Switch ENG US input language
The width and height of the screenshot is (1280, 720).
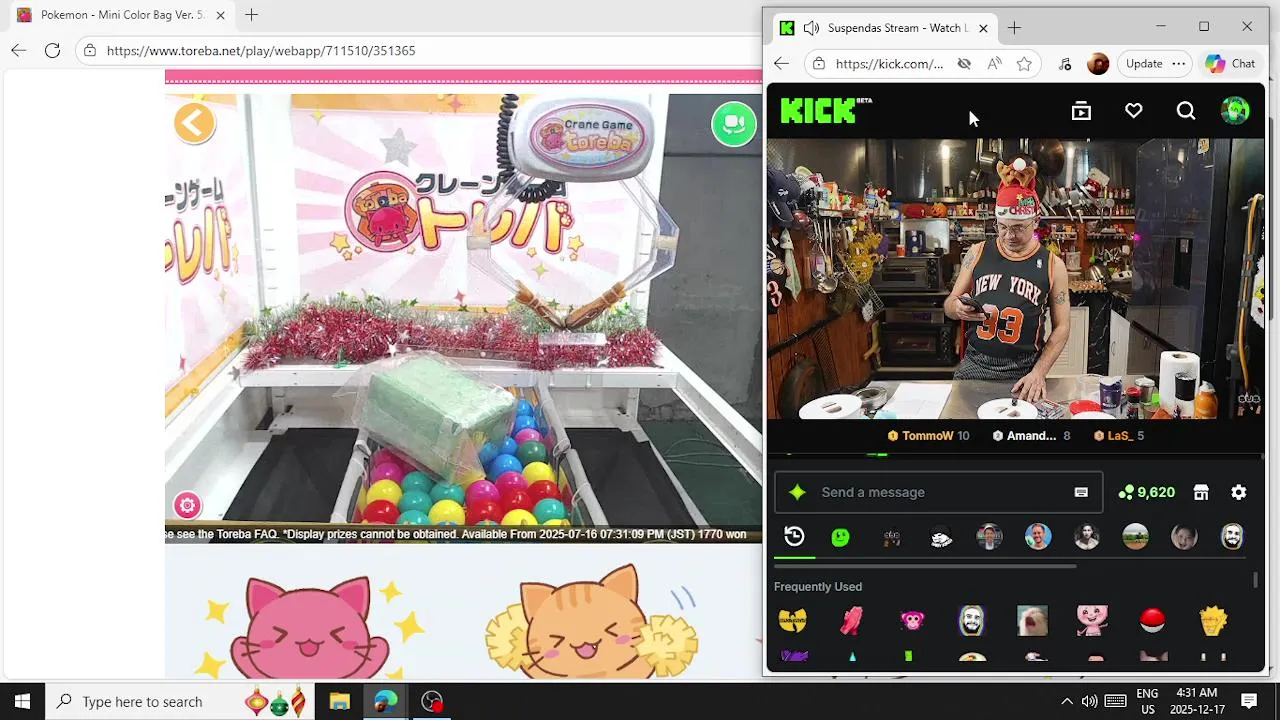pos(1147,701)
